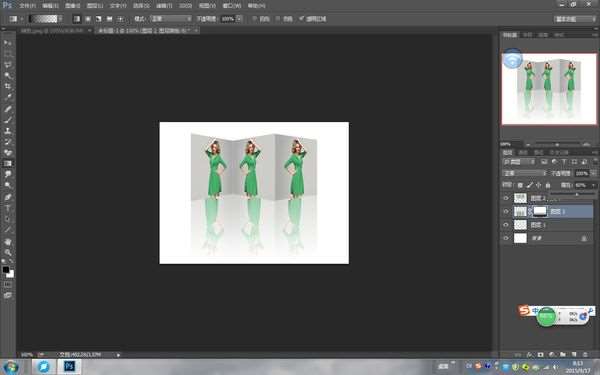This screenshot has width=600, height=375.
Task: Select the Crop tool
Action: (x=8, y=86)
